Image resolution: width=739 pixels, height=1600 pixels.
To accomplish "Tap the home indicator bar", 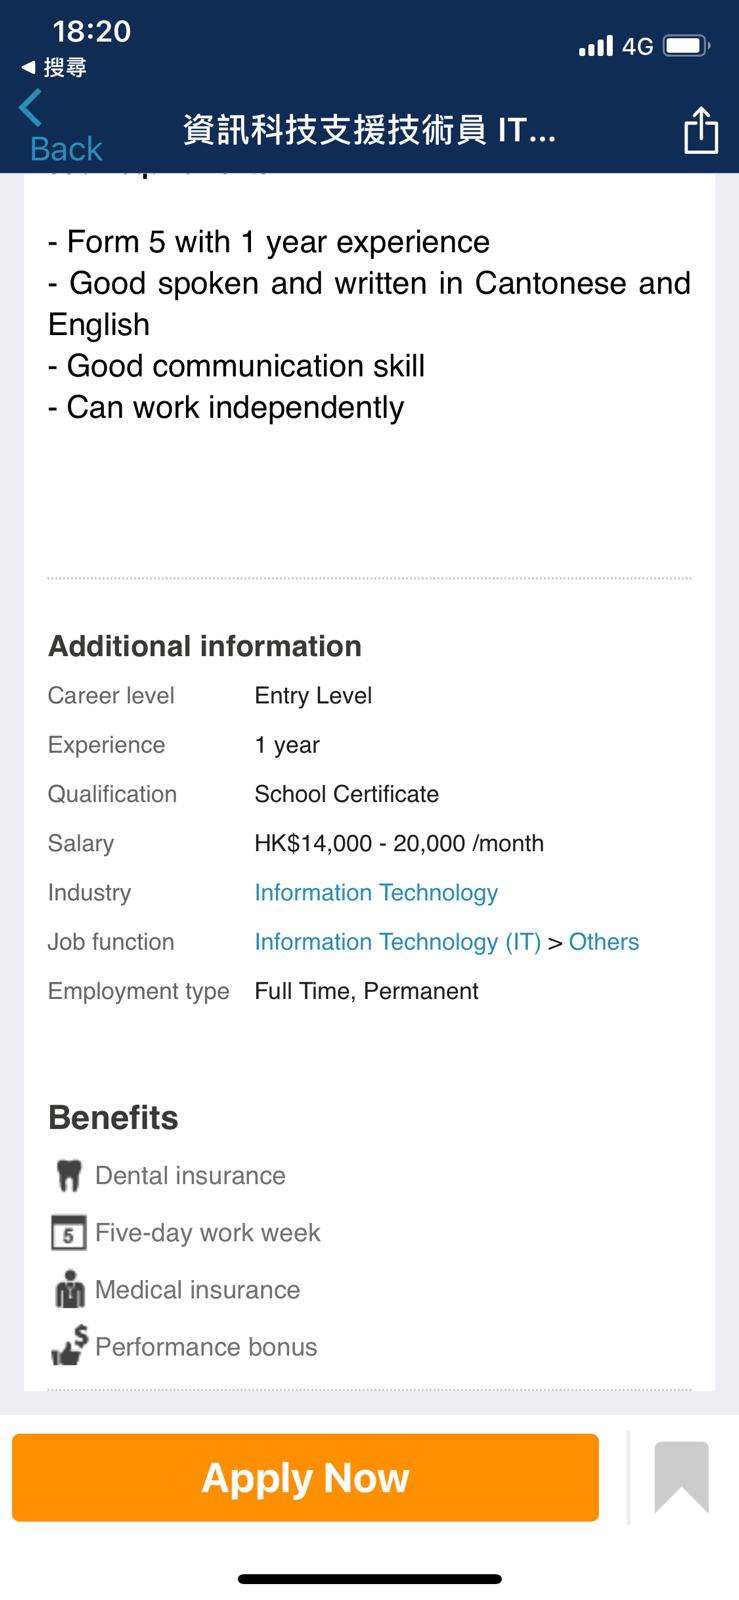I will (x=369, y=1579).
